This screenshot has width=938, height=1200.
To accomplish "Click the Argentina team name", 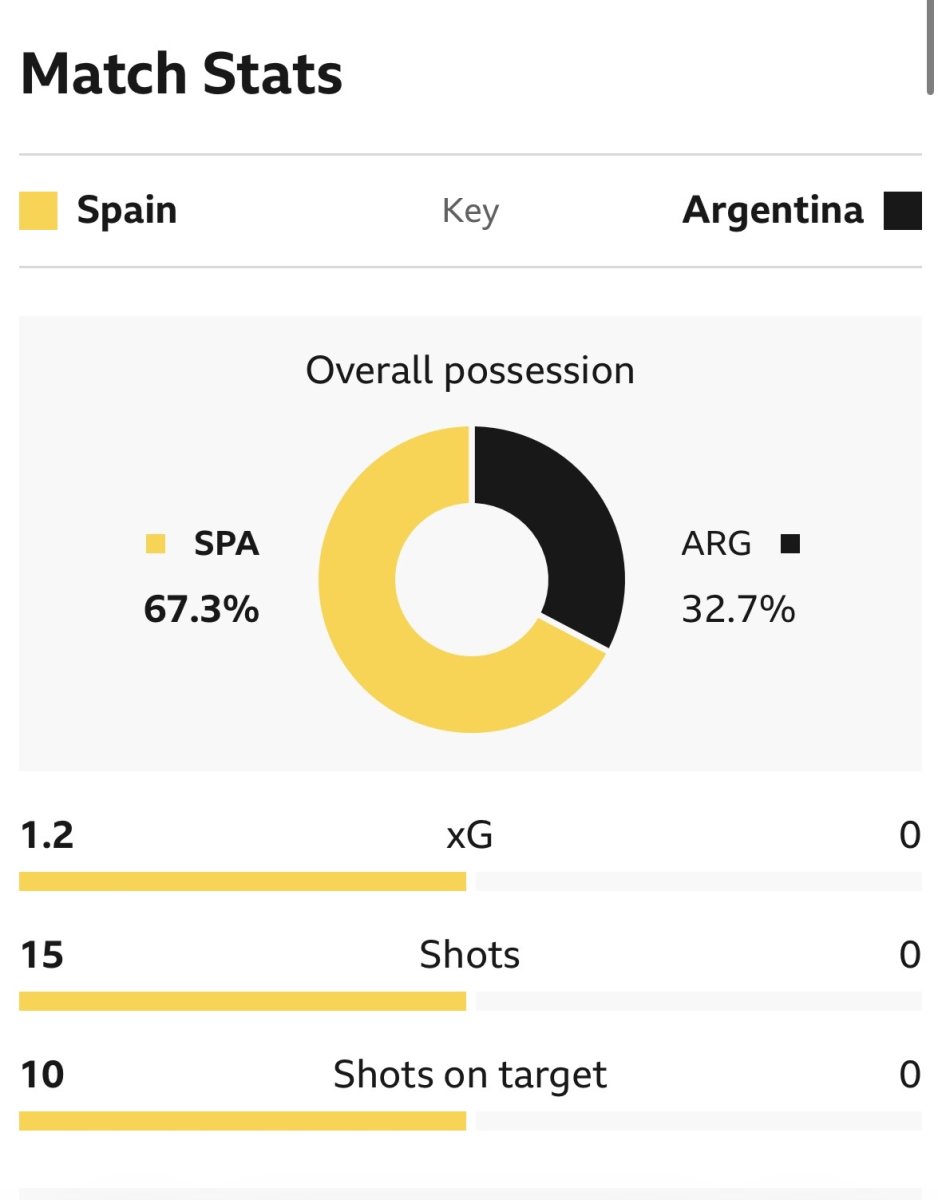I will [x=773, y=211].
